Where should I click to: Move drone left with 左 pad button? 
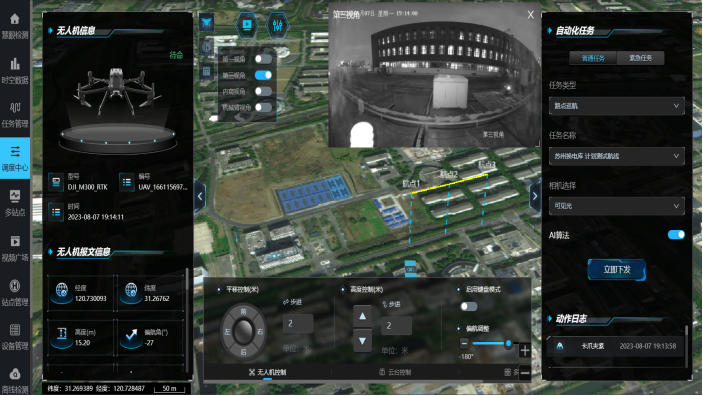[227, 332]
